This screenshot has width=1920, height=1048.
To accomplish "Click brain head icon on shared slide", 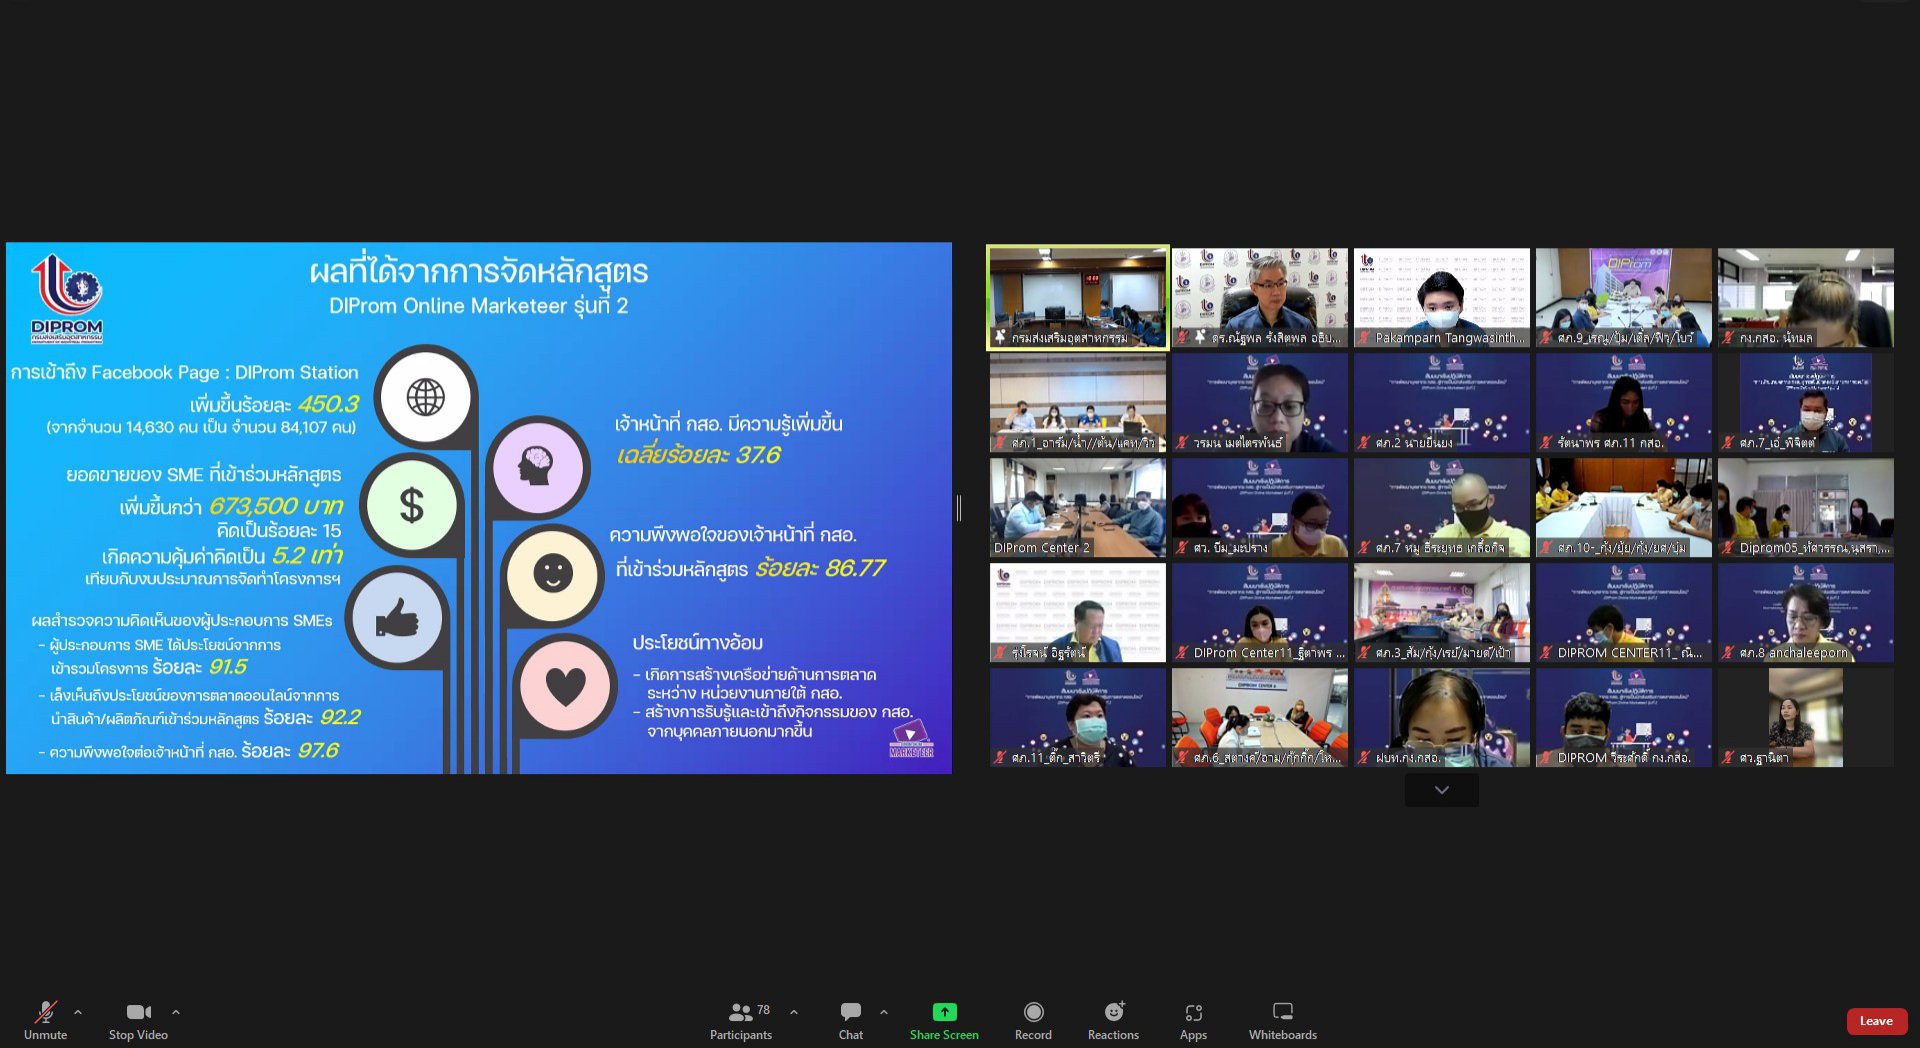I will (537, 467).
